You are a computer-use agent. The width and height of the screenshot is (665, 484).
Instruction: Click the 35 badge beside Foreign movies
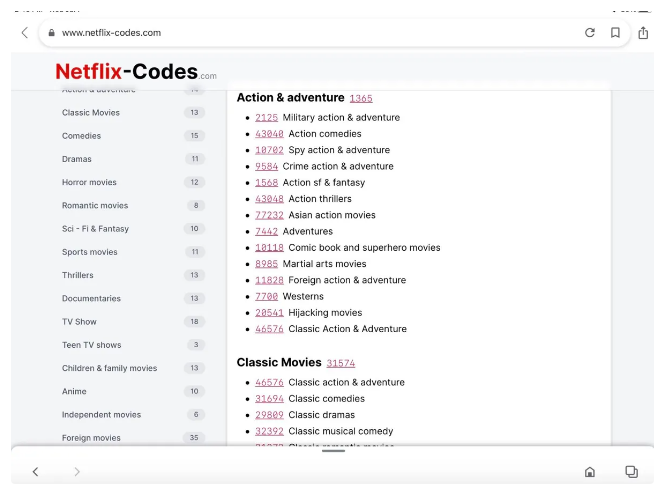[x=194, y=437]
